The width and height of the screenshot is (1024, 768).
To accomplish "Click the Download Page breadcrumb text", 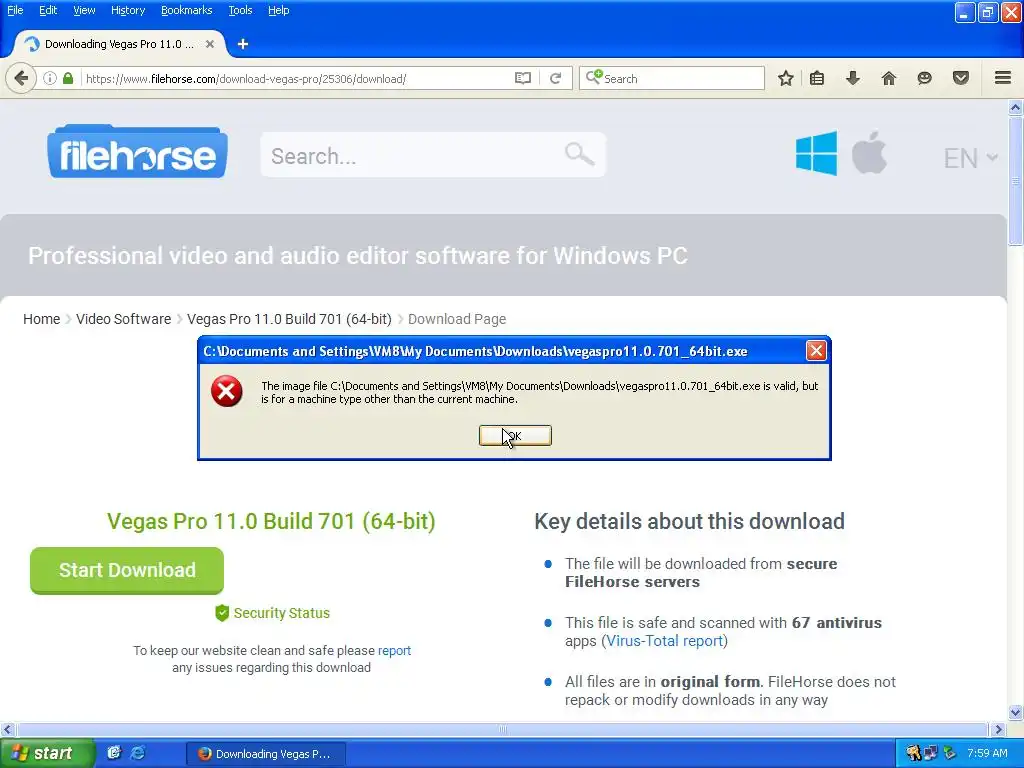I will click(x=457, y=319).
